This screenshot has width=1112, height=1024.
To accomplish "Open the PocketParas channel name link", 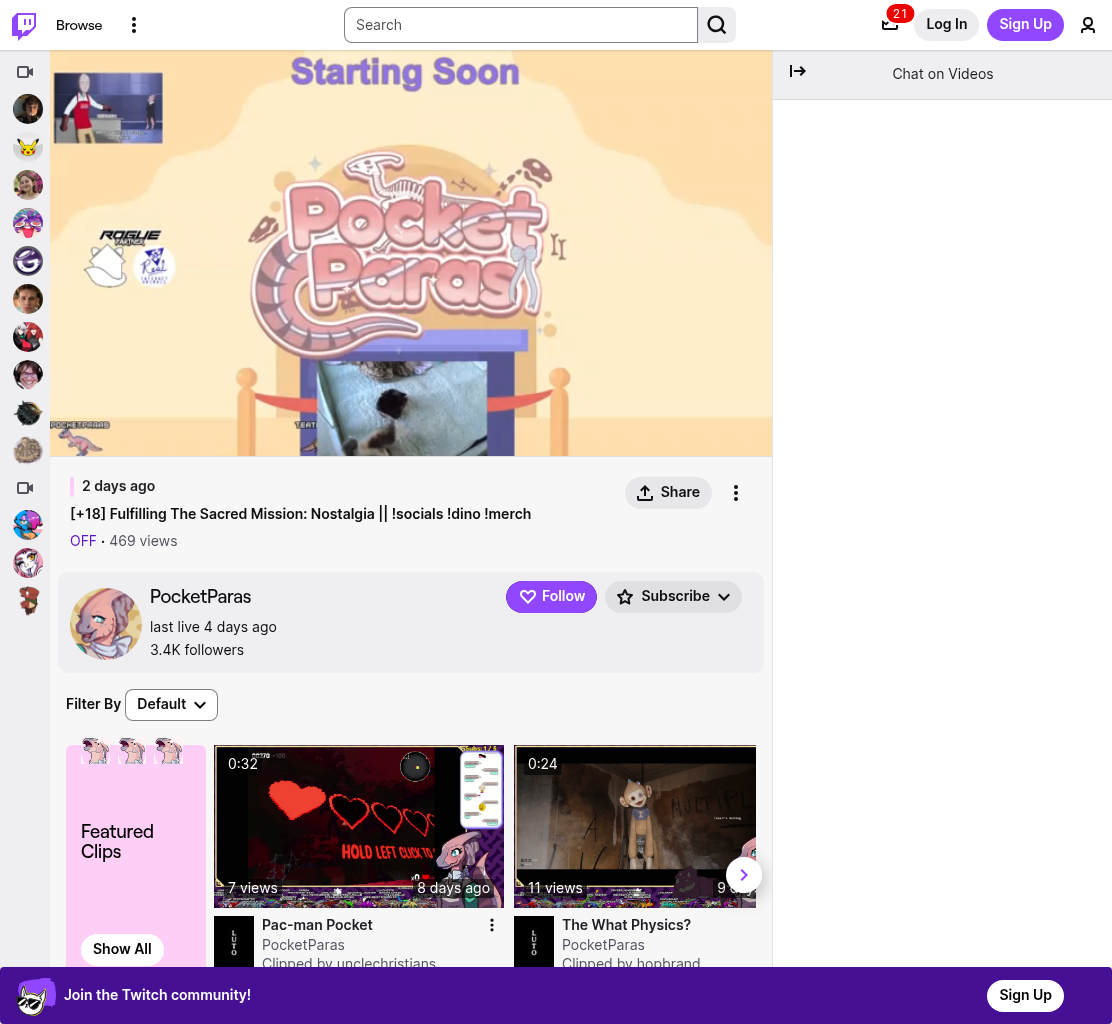I will (200, 596).
